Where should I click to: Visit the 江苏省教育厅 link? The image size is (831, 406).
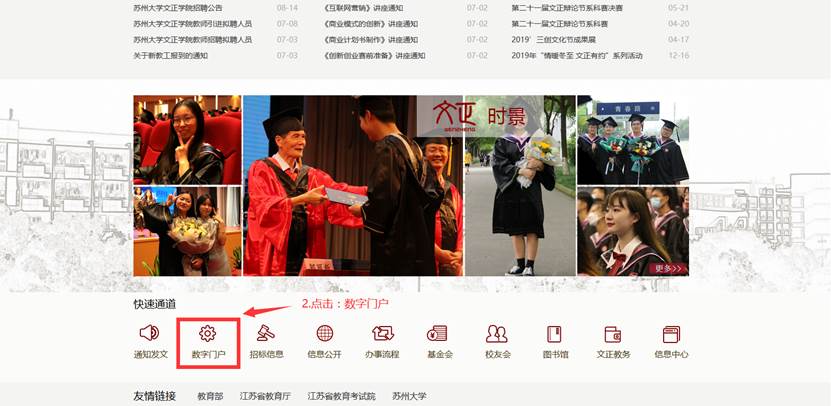[x=266, y=396]
